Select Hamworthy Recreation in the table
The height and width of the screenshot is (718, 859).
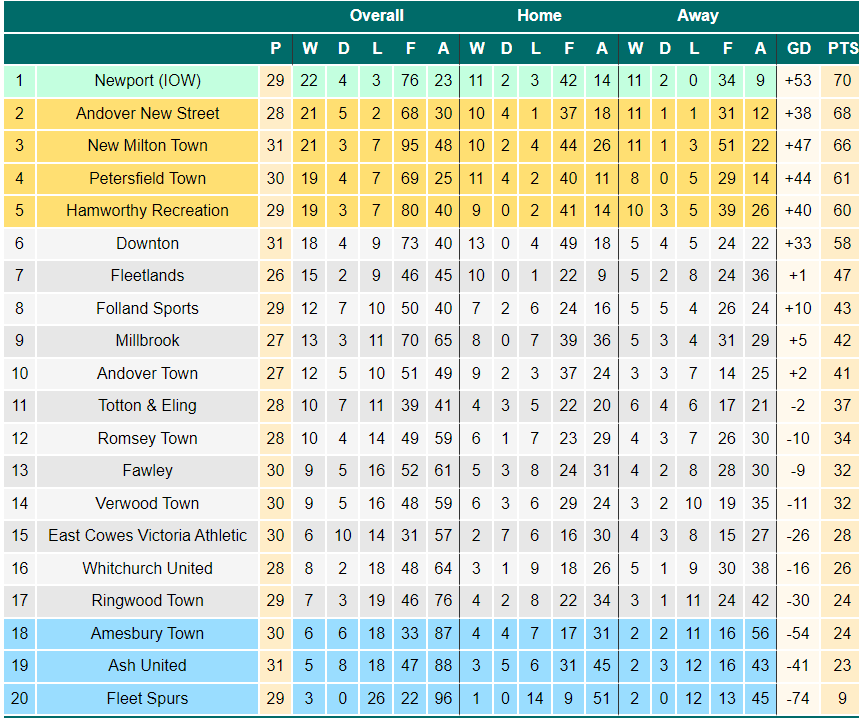point(147,210)
